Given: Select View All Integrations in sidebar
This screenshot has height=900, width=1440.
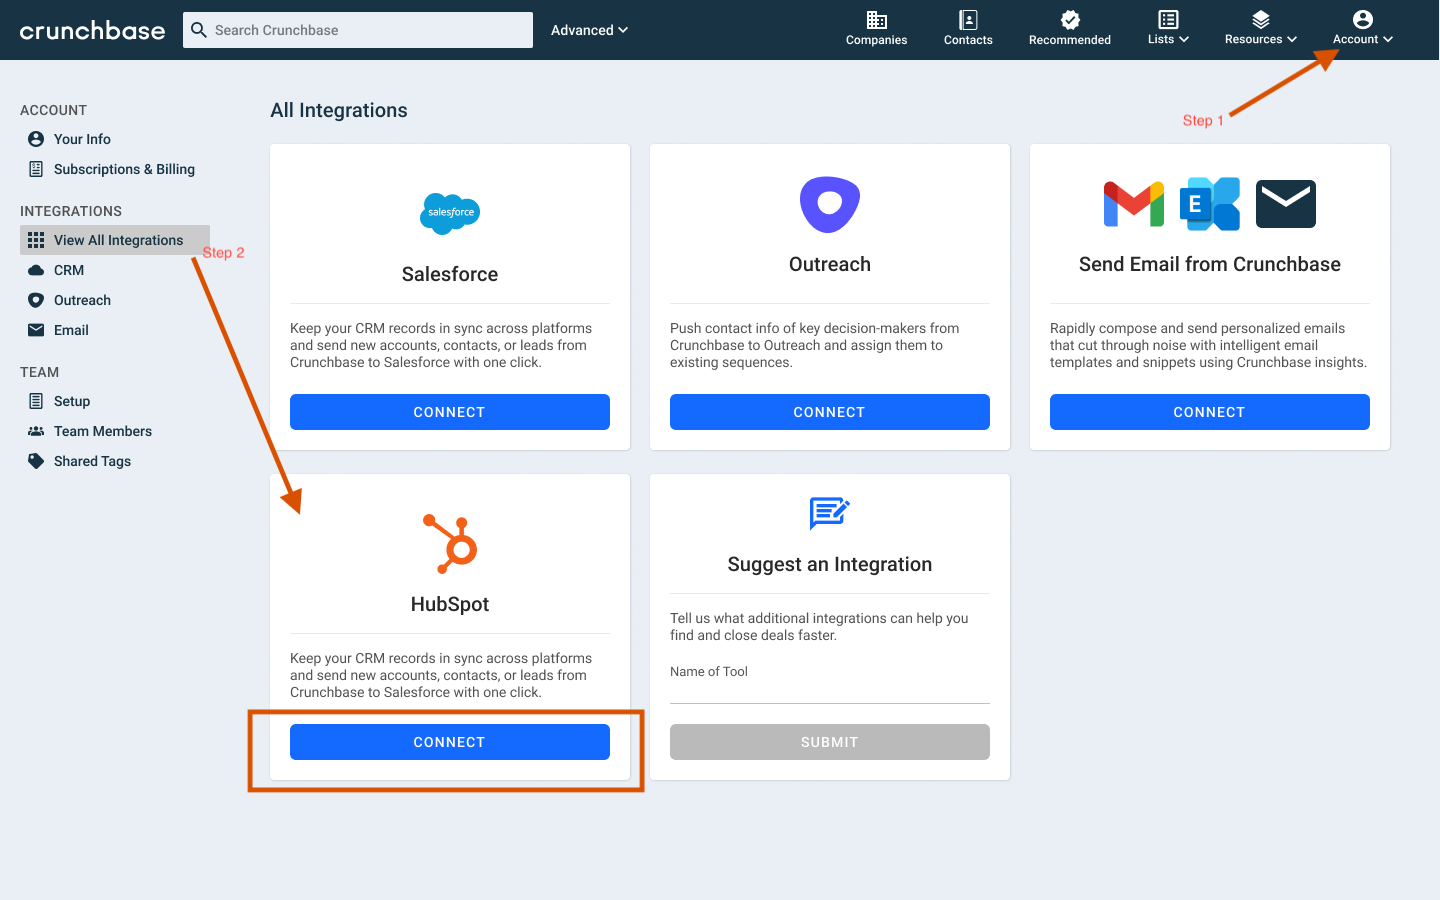Looking at the screenshot, I should pyautogui.click(x=113, y=240).
